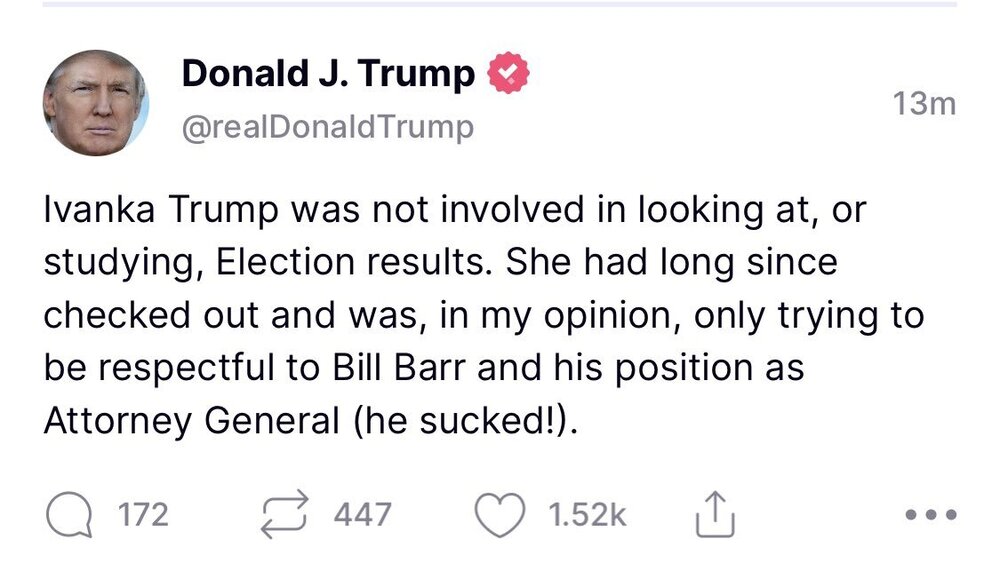
Task: Click "Attorney General" in the post body
Action: 192,420
